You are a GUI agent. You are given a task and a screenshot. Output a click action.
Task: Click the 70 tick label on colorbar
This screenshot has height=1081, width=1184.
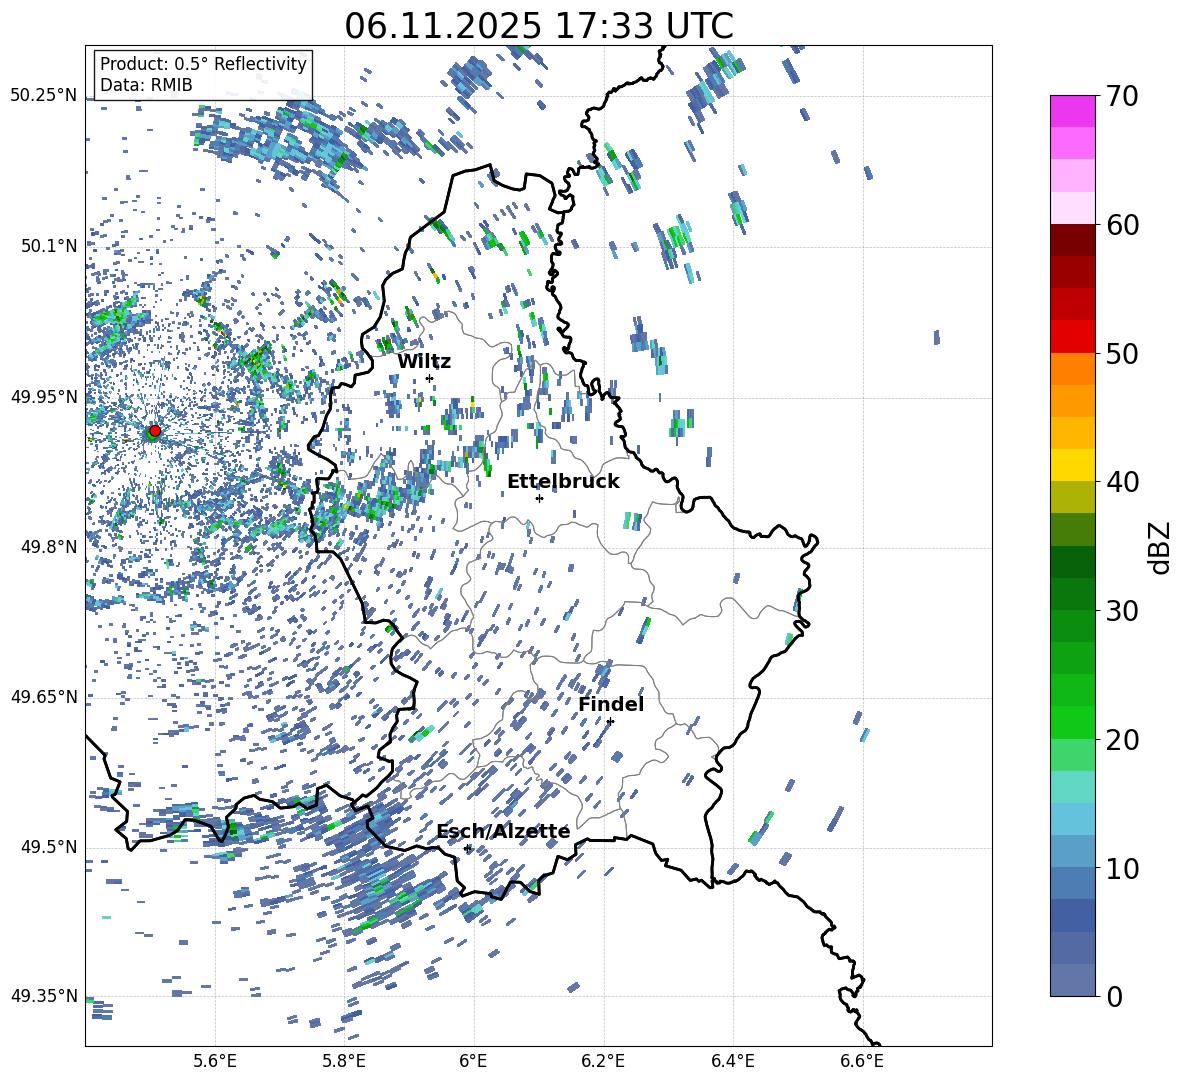pos(1124,96)
